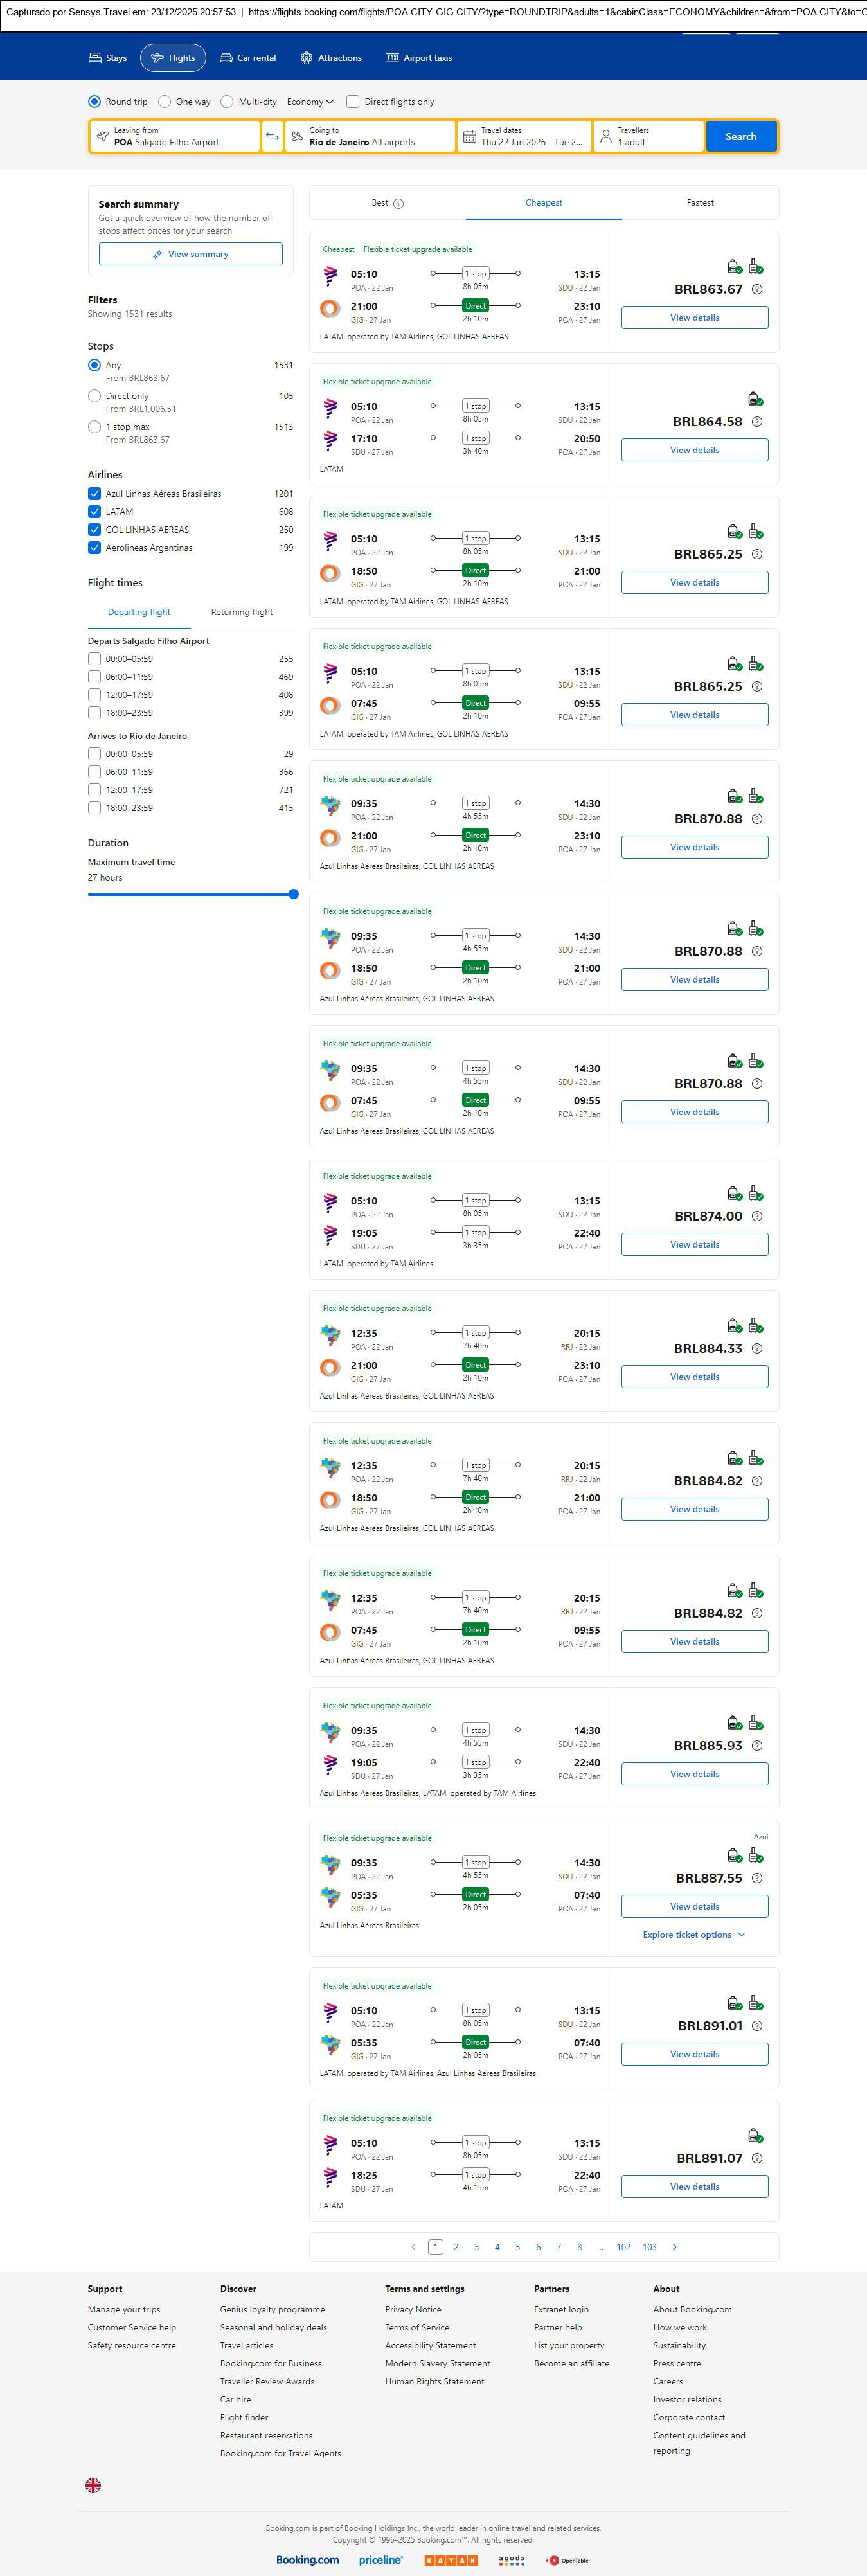Click the price help icon beside BRL874.00
The height and width of the screenshot is (2576, 867).
(757, 1217)
